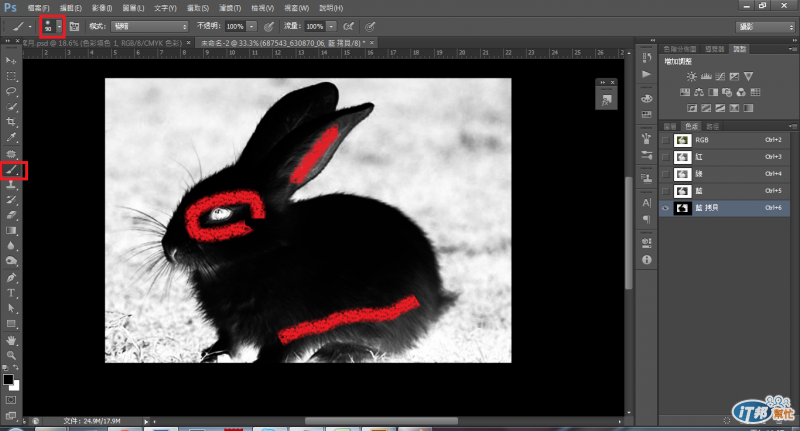This screenshot has height=431, width=800.
Task: Select the Eyedropper tool
Action: [x=11, y=137]
